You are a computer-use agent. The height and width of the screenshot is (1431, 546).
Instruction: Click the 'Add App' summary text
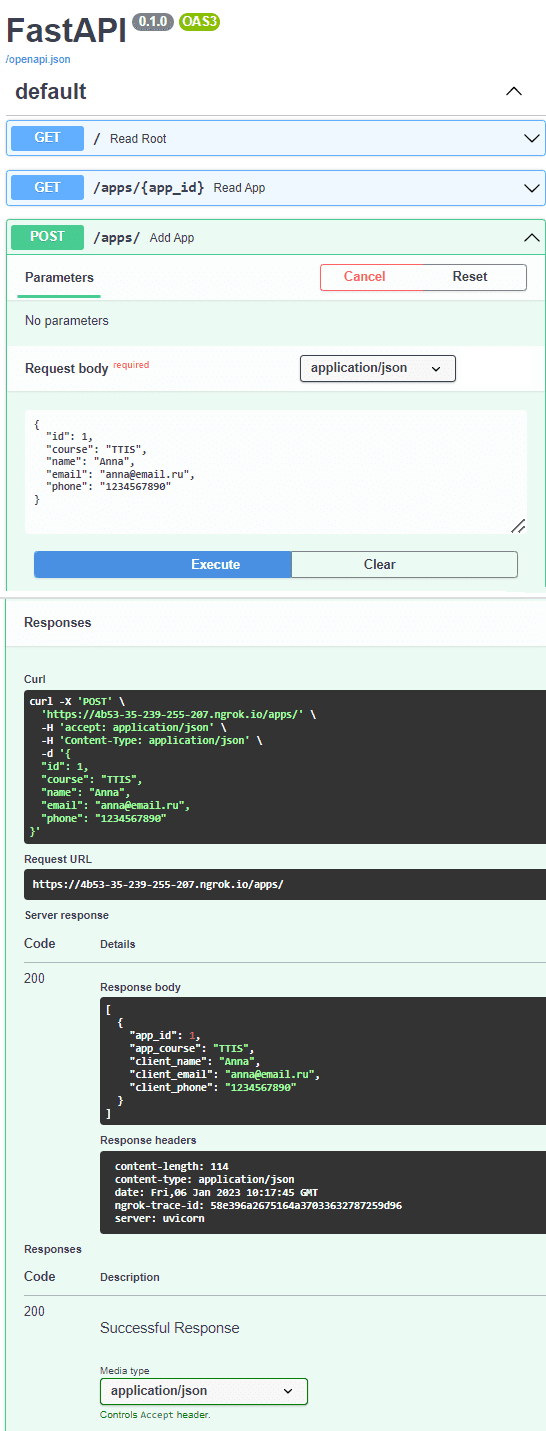point(172,238)
